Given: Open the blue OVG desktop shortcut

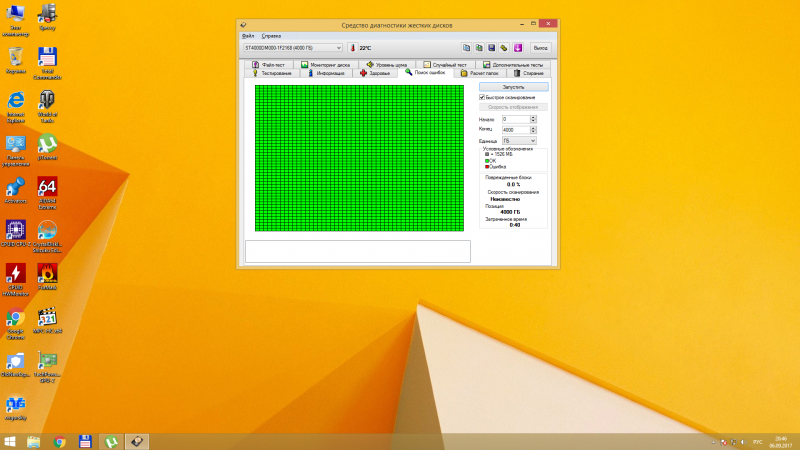Looking at the screenshot, I should click(x=16, y=409).
